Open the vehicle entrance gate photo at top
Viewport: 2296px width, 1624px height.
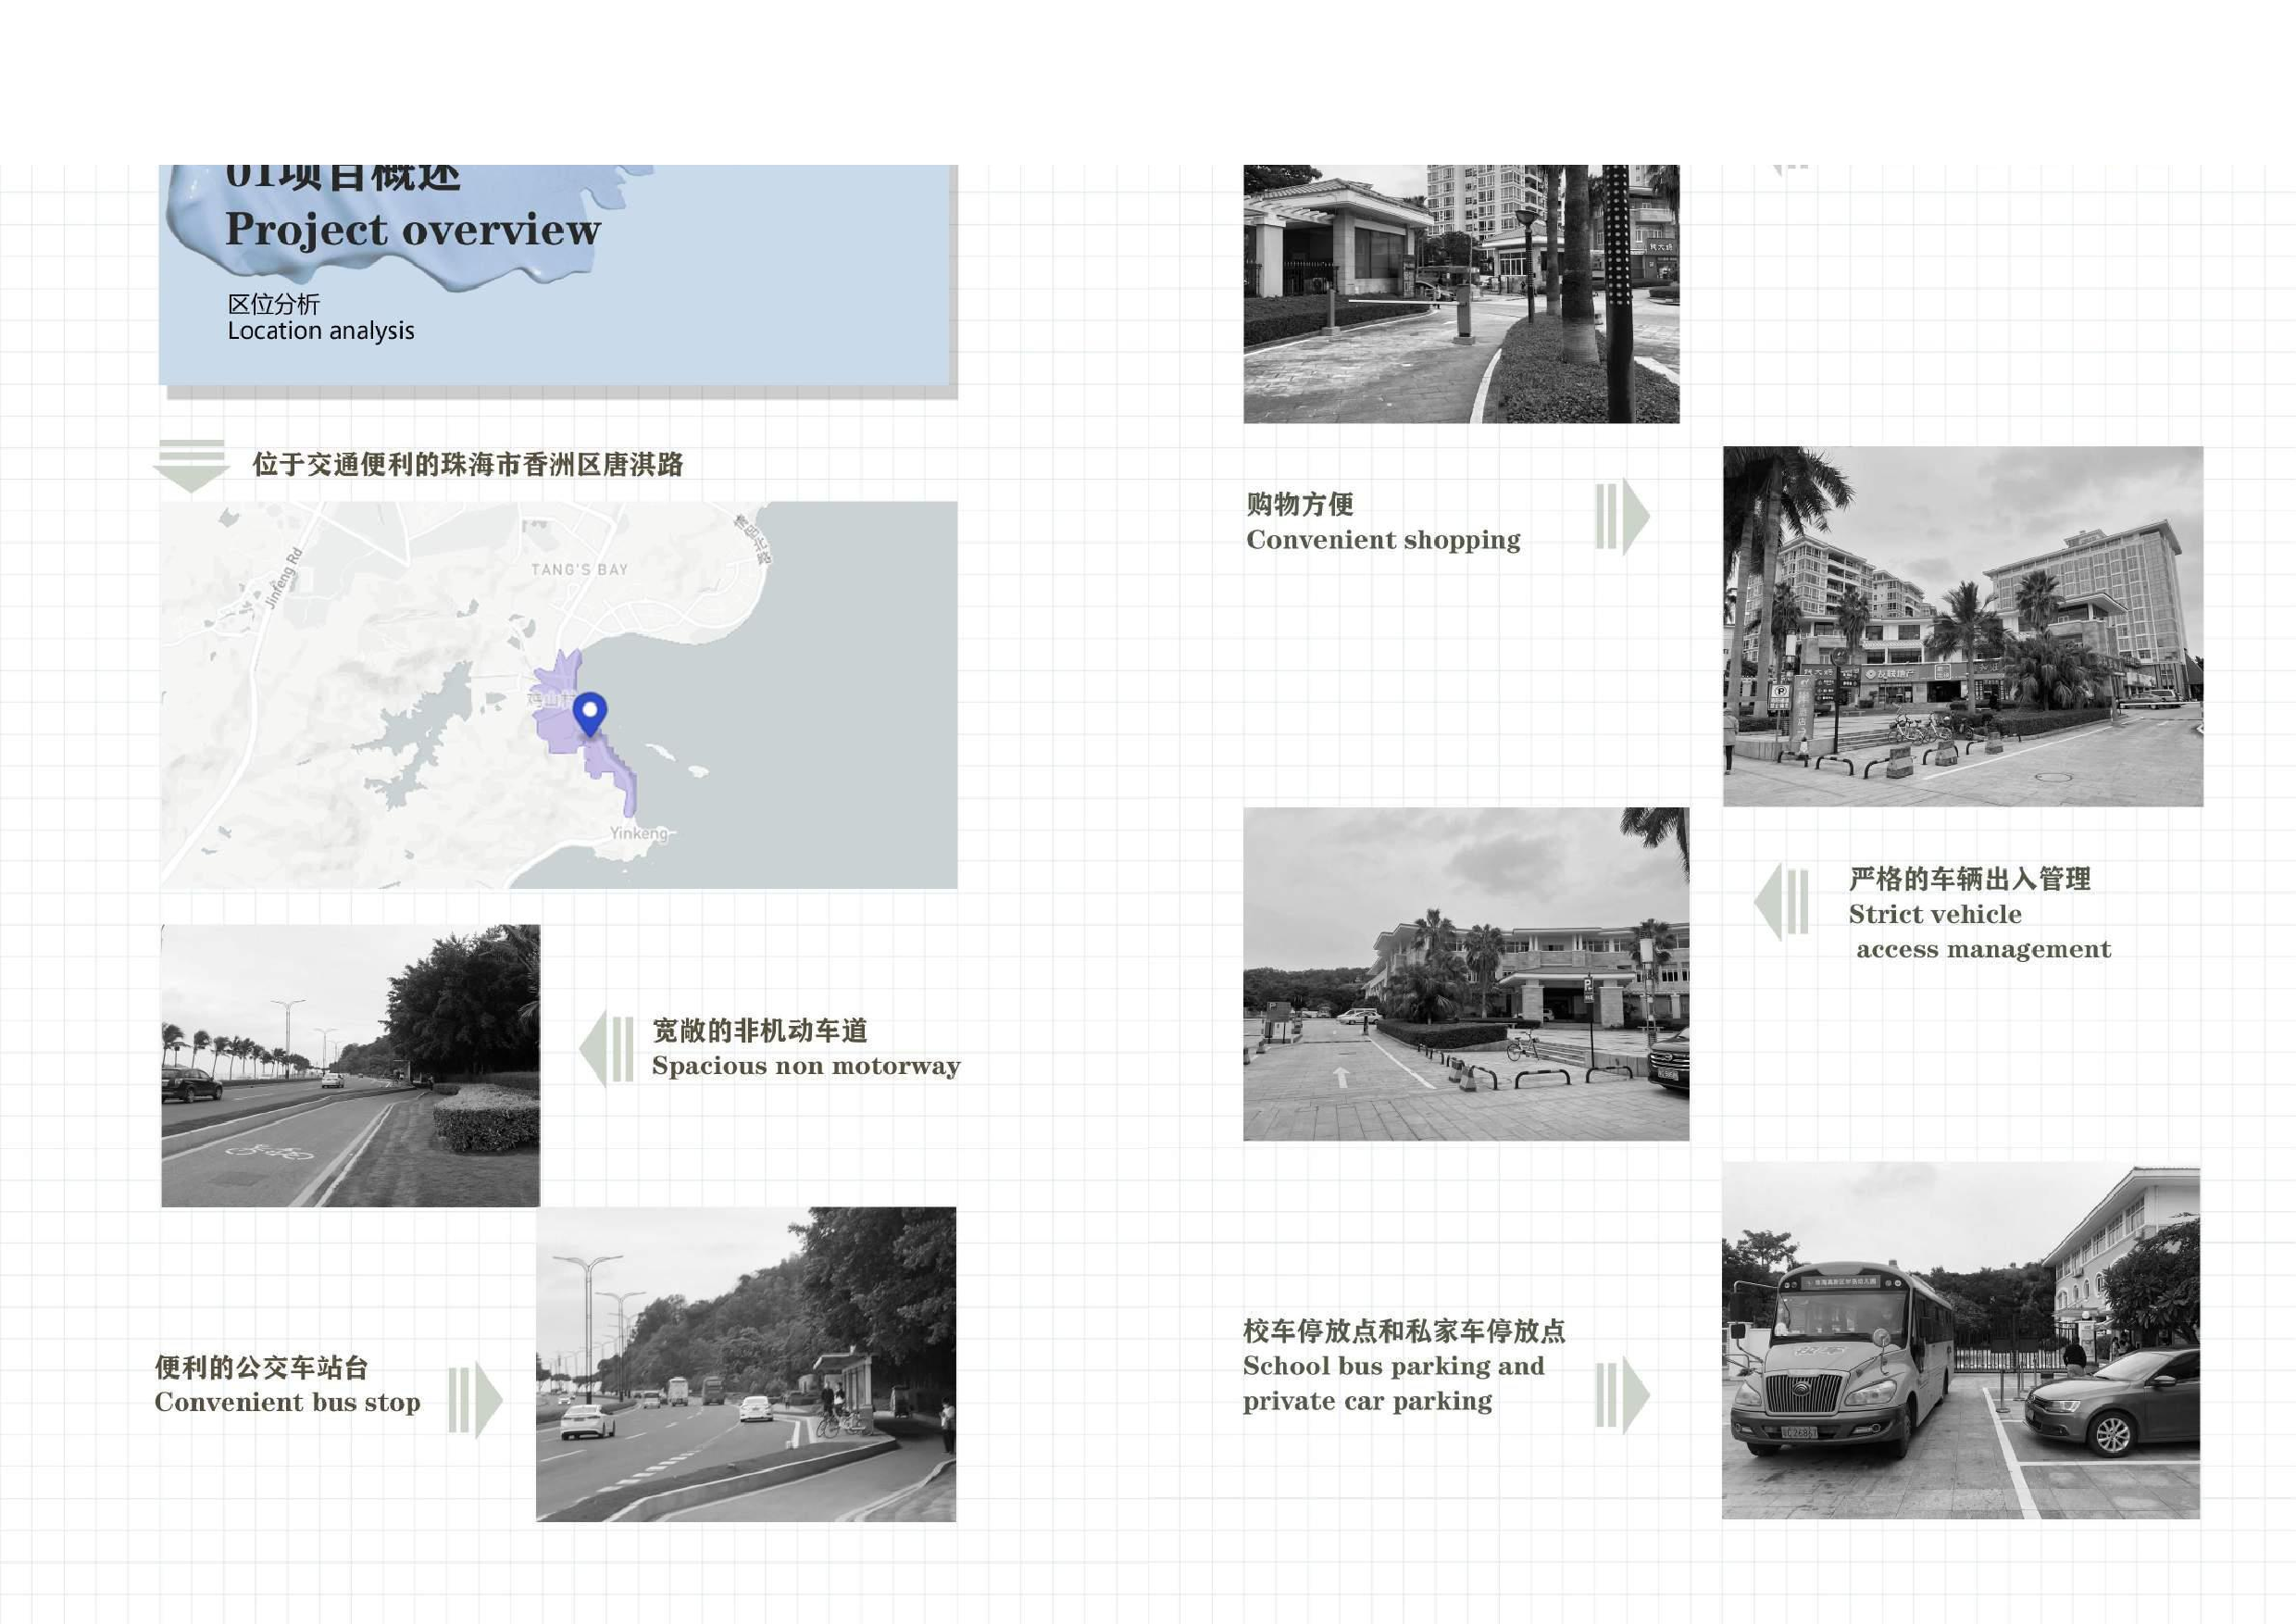point(1460,293)
